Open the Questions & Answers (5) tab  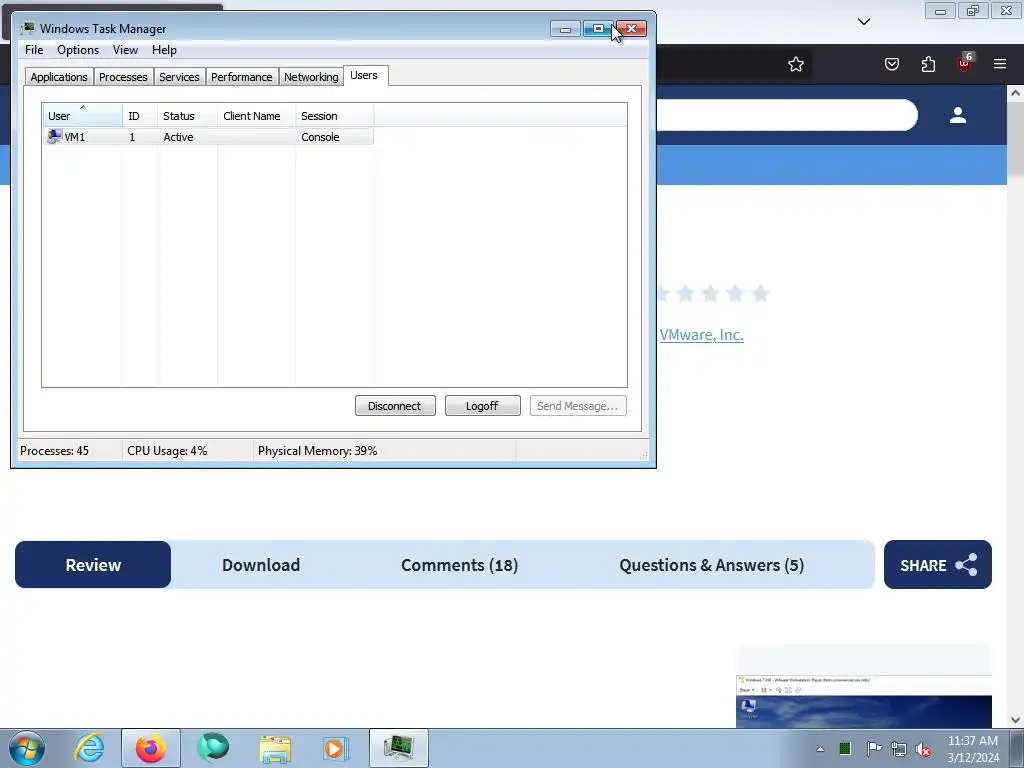point(712,565)
